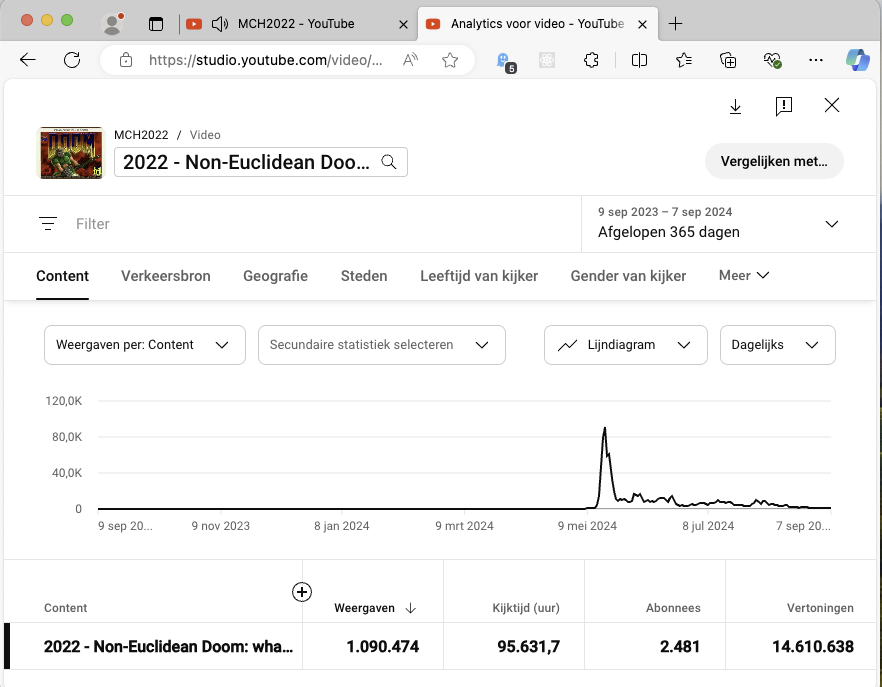Image resolution: width=882 pixels, height=687 pixels.
Task: Click the browser address bar URL
Action: (x=266, y=60)
